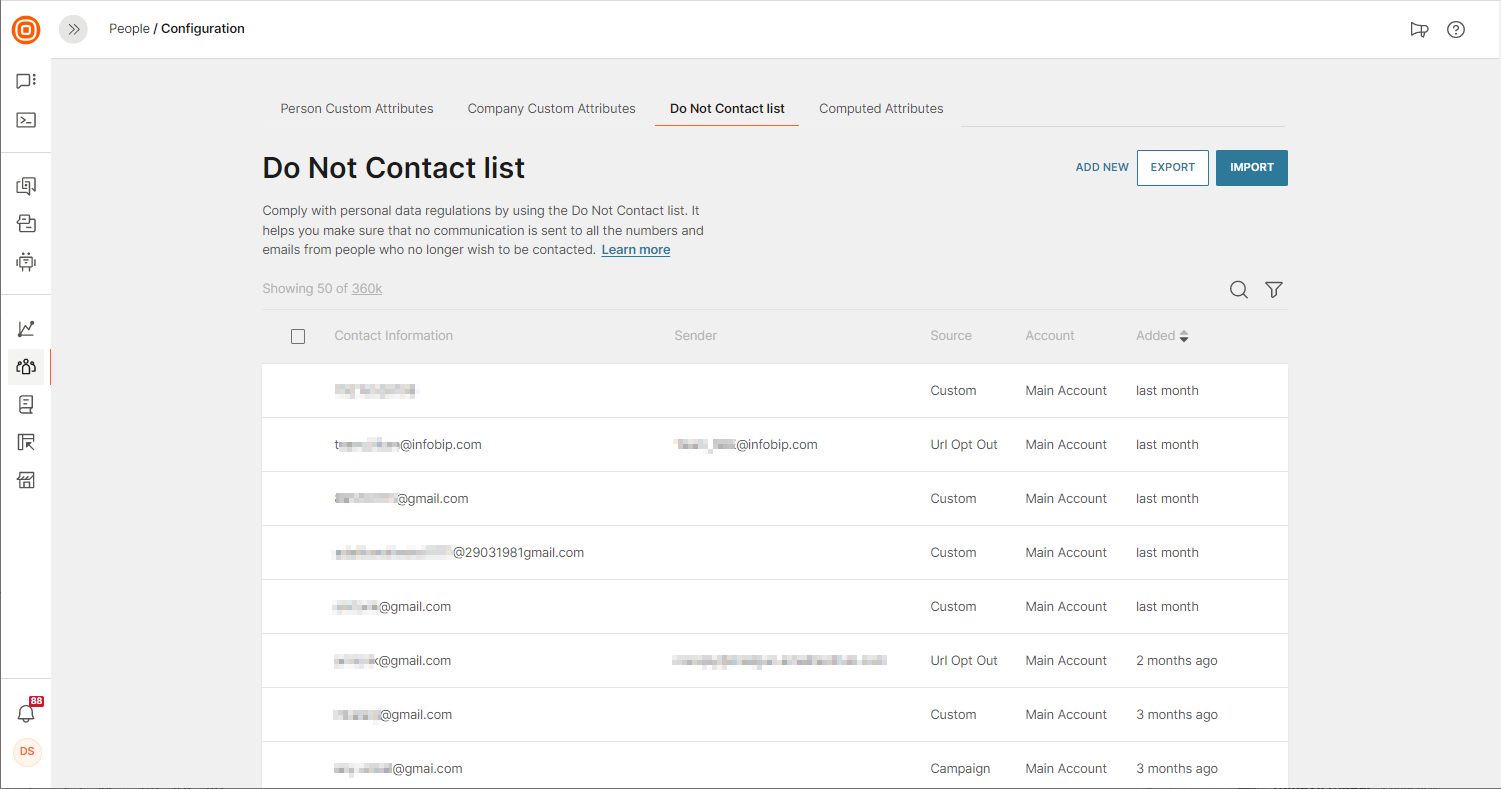Image resolution: width=1501 pixels, height=789 pixels.
Task: Follow the Learn more link
Action: coord(635,250)
